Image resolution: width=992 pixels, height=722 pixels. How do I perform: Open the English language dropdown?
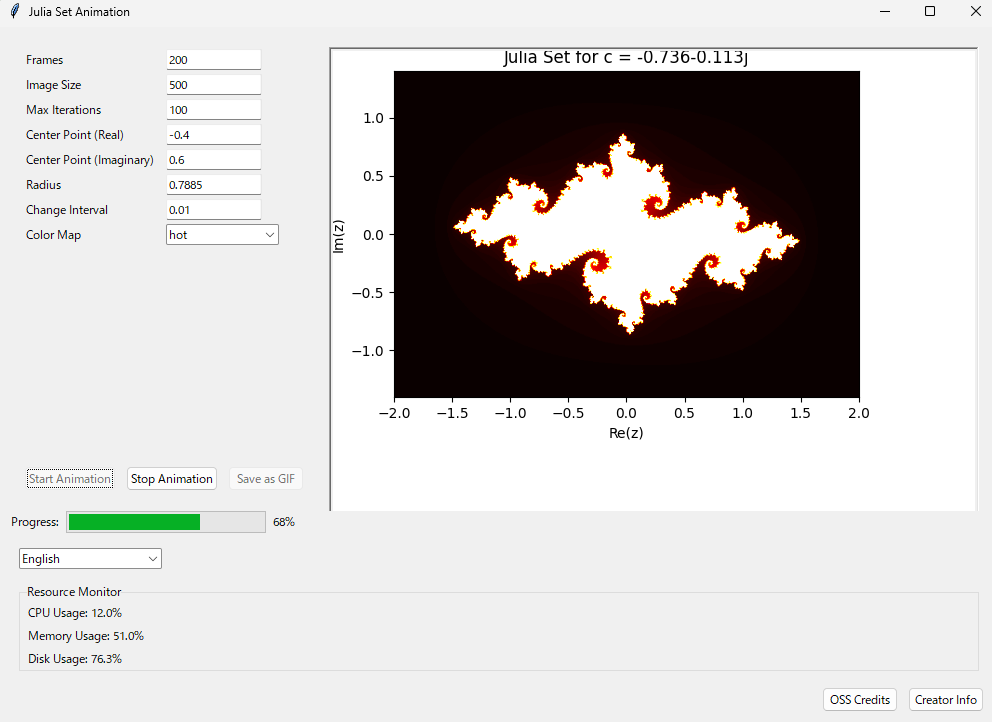click(x=90, y=558)
